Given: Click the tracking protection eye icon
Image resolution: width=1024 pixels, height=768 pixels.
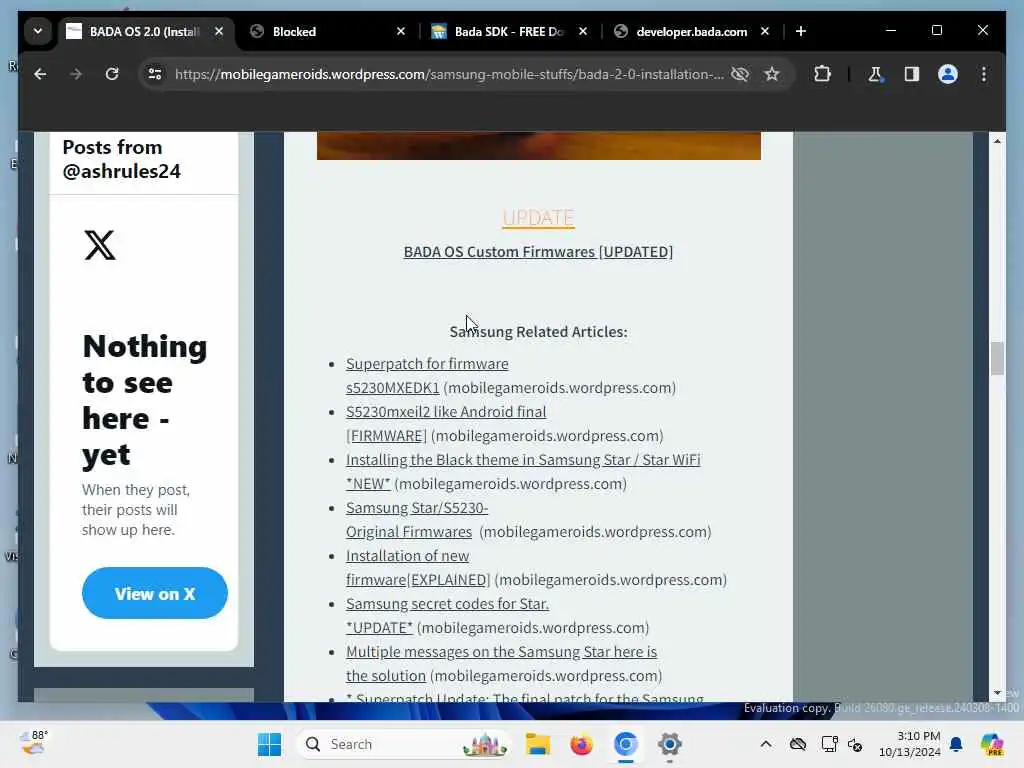Looking at the screenshot, I should [x=740, y=74].
